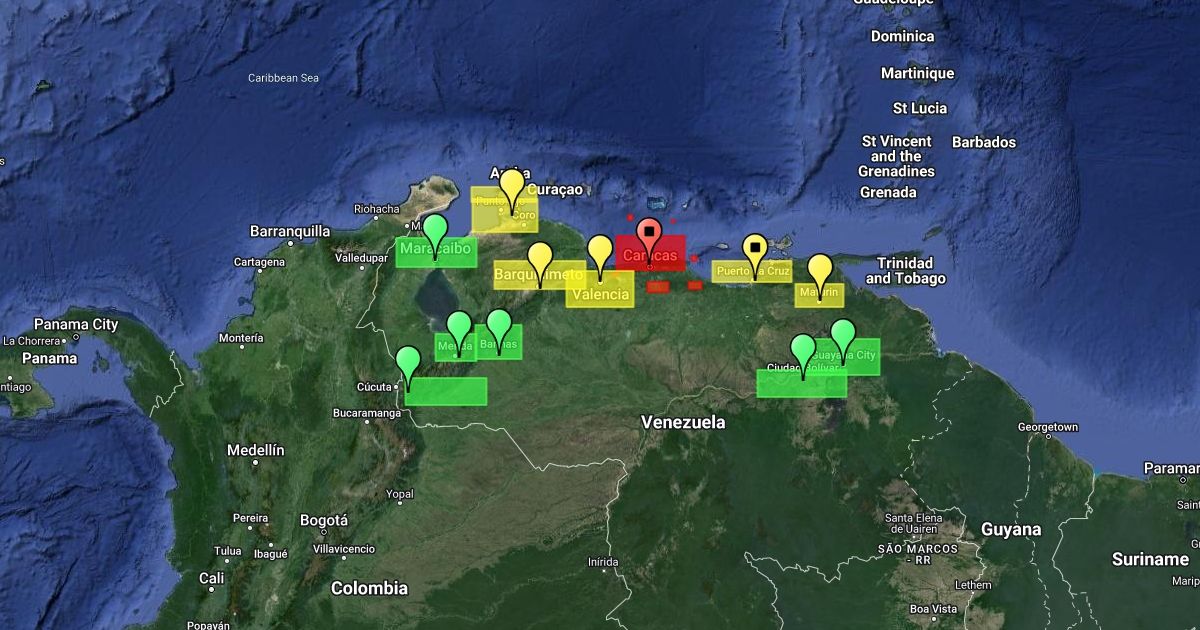Click the Montería city label

tap(241, 338)
